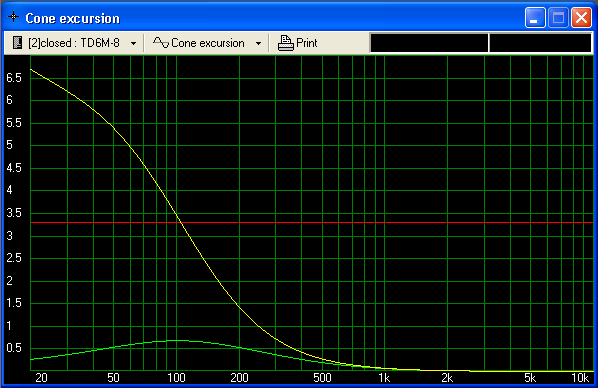Click the 5 label on vertical axis
The image size is (598, 388).
[10, 145]
